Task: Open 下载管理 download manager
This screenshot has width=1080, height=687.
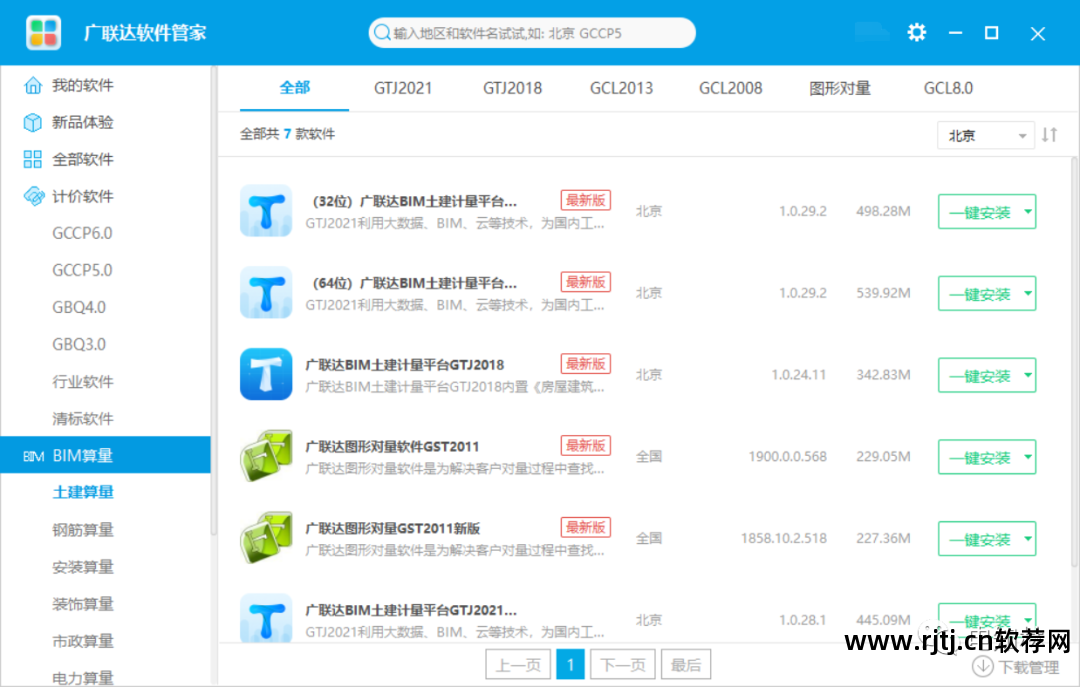Action: (1015, 667)
